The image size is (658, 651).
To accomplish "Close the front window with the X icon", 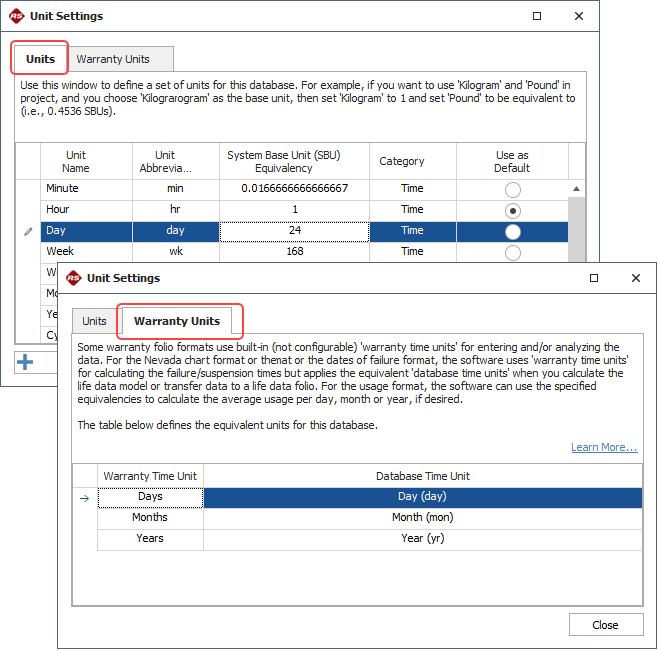I will click(x=635, y=278).
